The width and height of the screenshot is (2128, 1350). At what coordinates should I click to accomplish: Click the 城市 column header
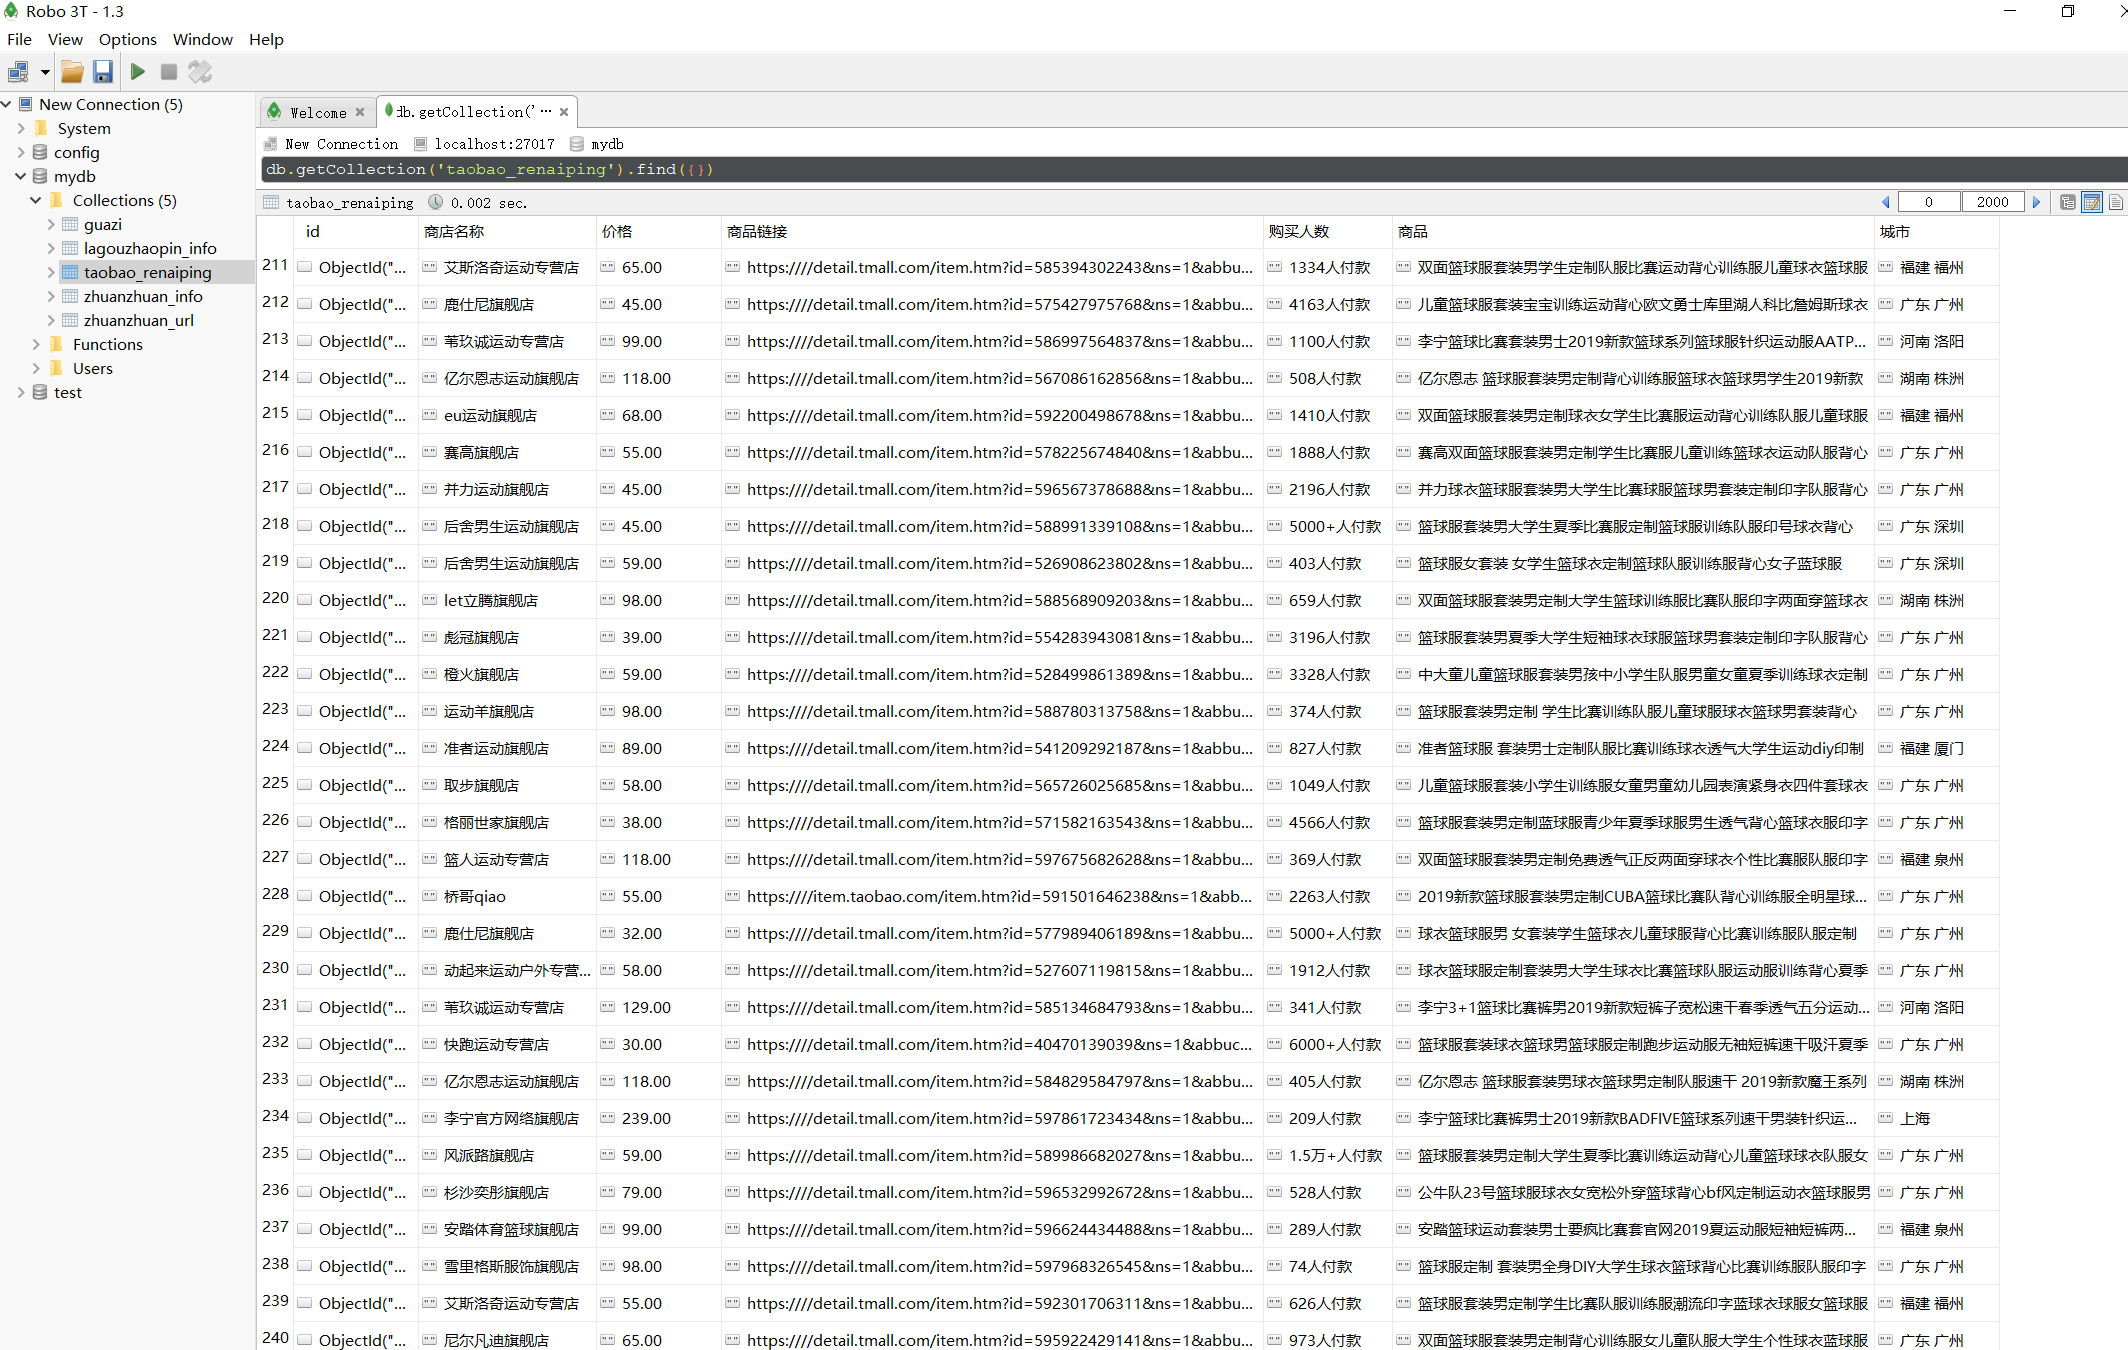[x=1936, y=231]
